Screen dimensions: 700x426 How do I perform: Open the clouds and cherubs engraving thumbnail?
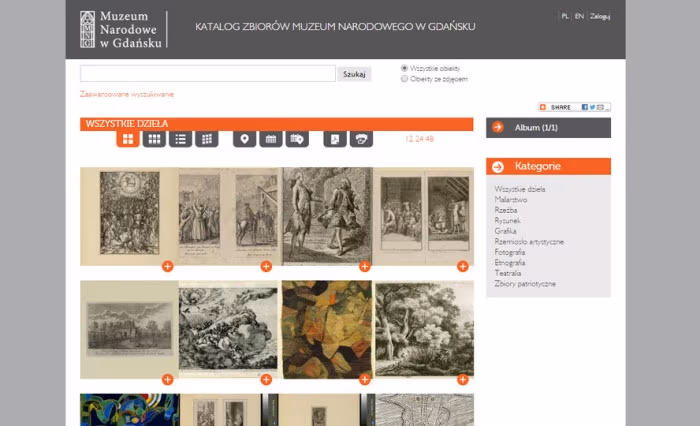coord(229,330)
